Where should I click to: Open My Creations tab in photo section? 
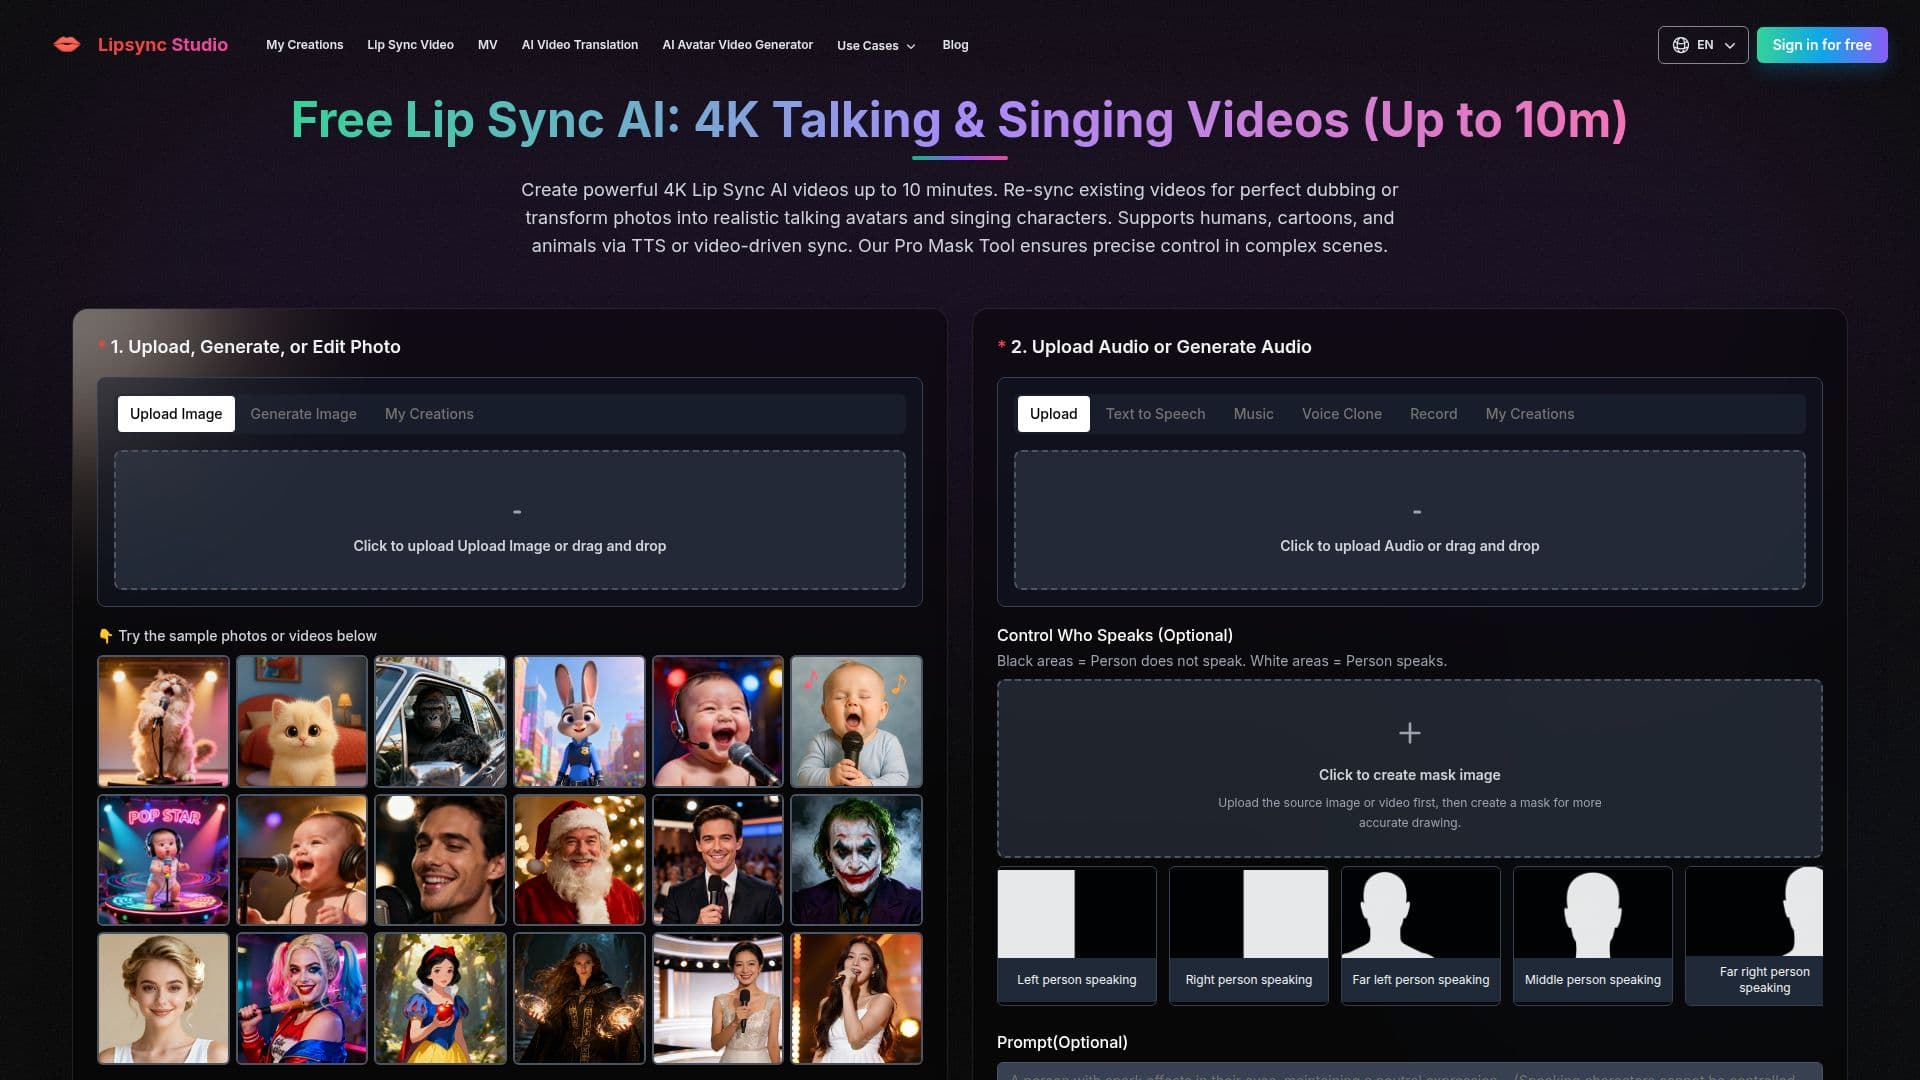(x=429, y=414)
